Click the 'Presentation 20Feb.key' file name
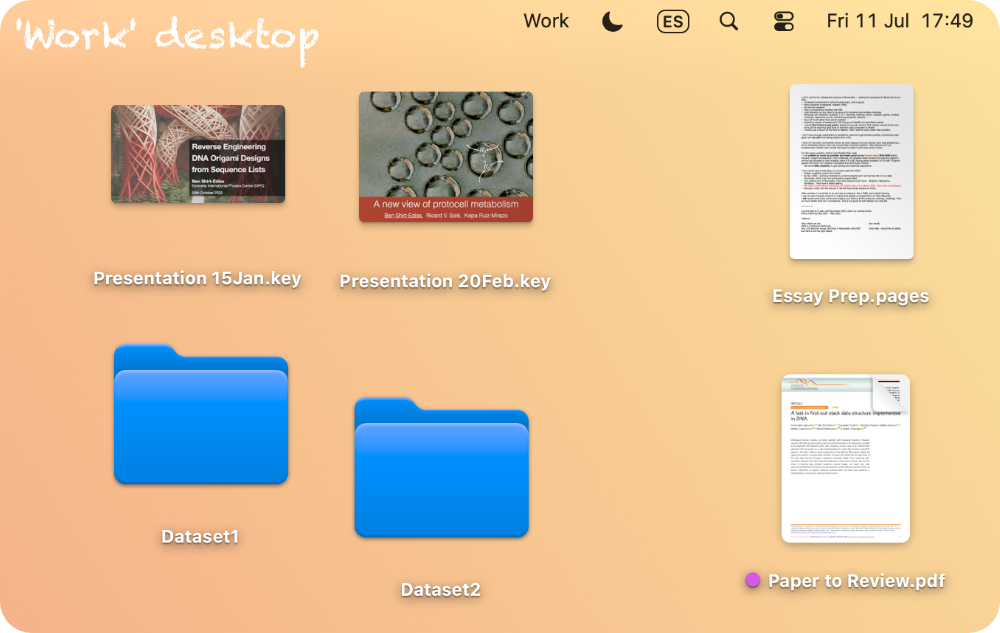This screenshot has height=633, width=1000. pyautogui.click(x=445, y=281)
